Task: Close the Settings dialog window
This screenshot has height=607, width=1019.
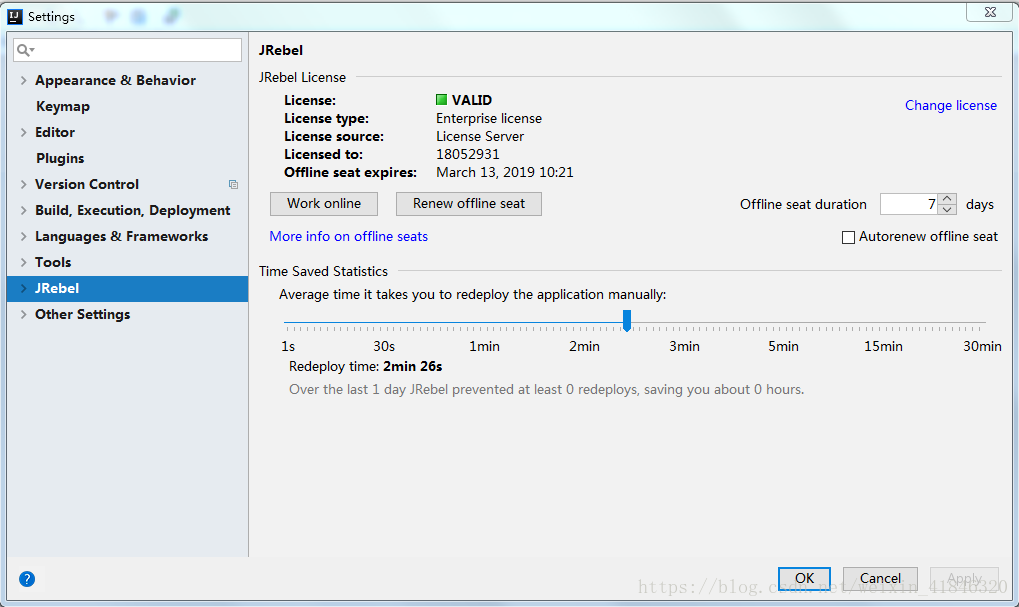Action: [989, 12]
